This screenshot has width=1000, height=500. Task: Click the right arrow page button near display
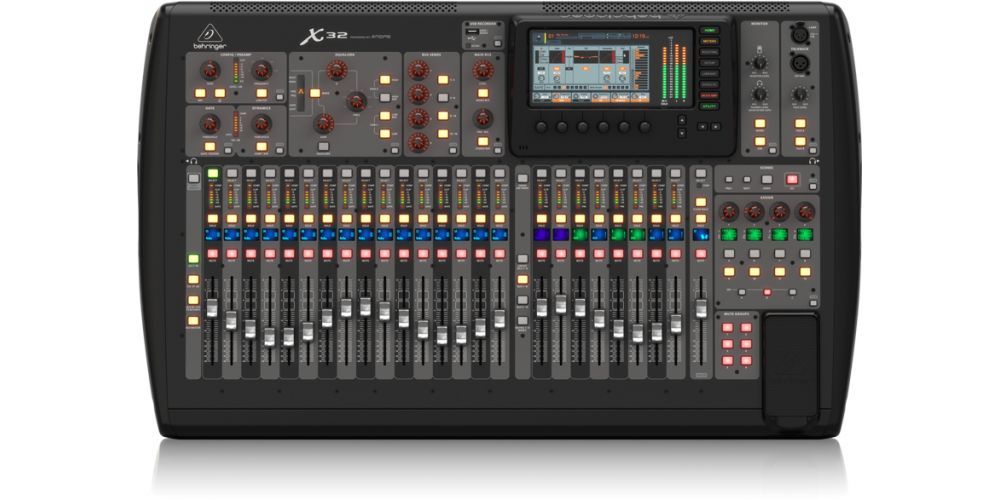click(716, 126)
